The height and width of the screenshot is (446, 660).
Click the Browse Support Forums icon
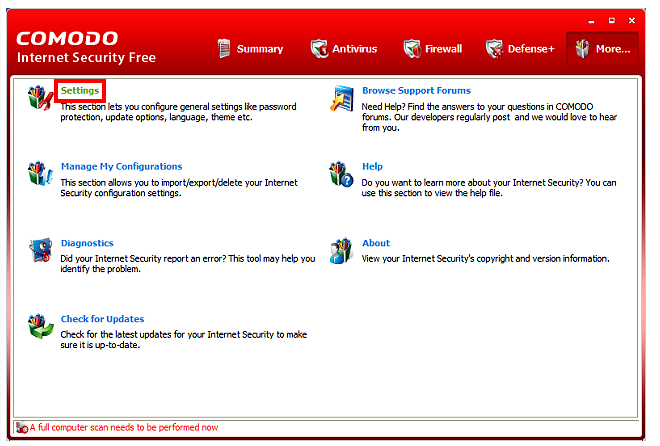click(342, 98)
